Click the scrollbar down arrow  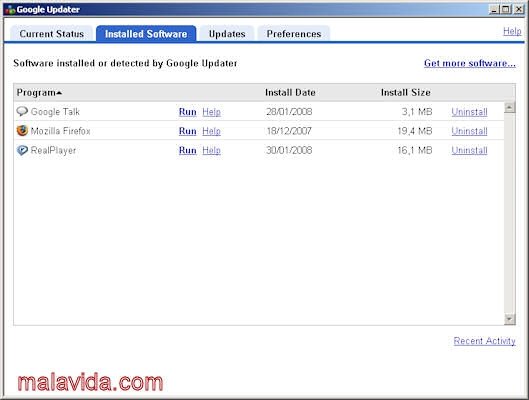(x=509, y=319)
